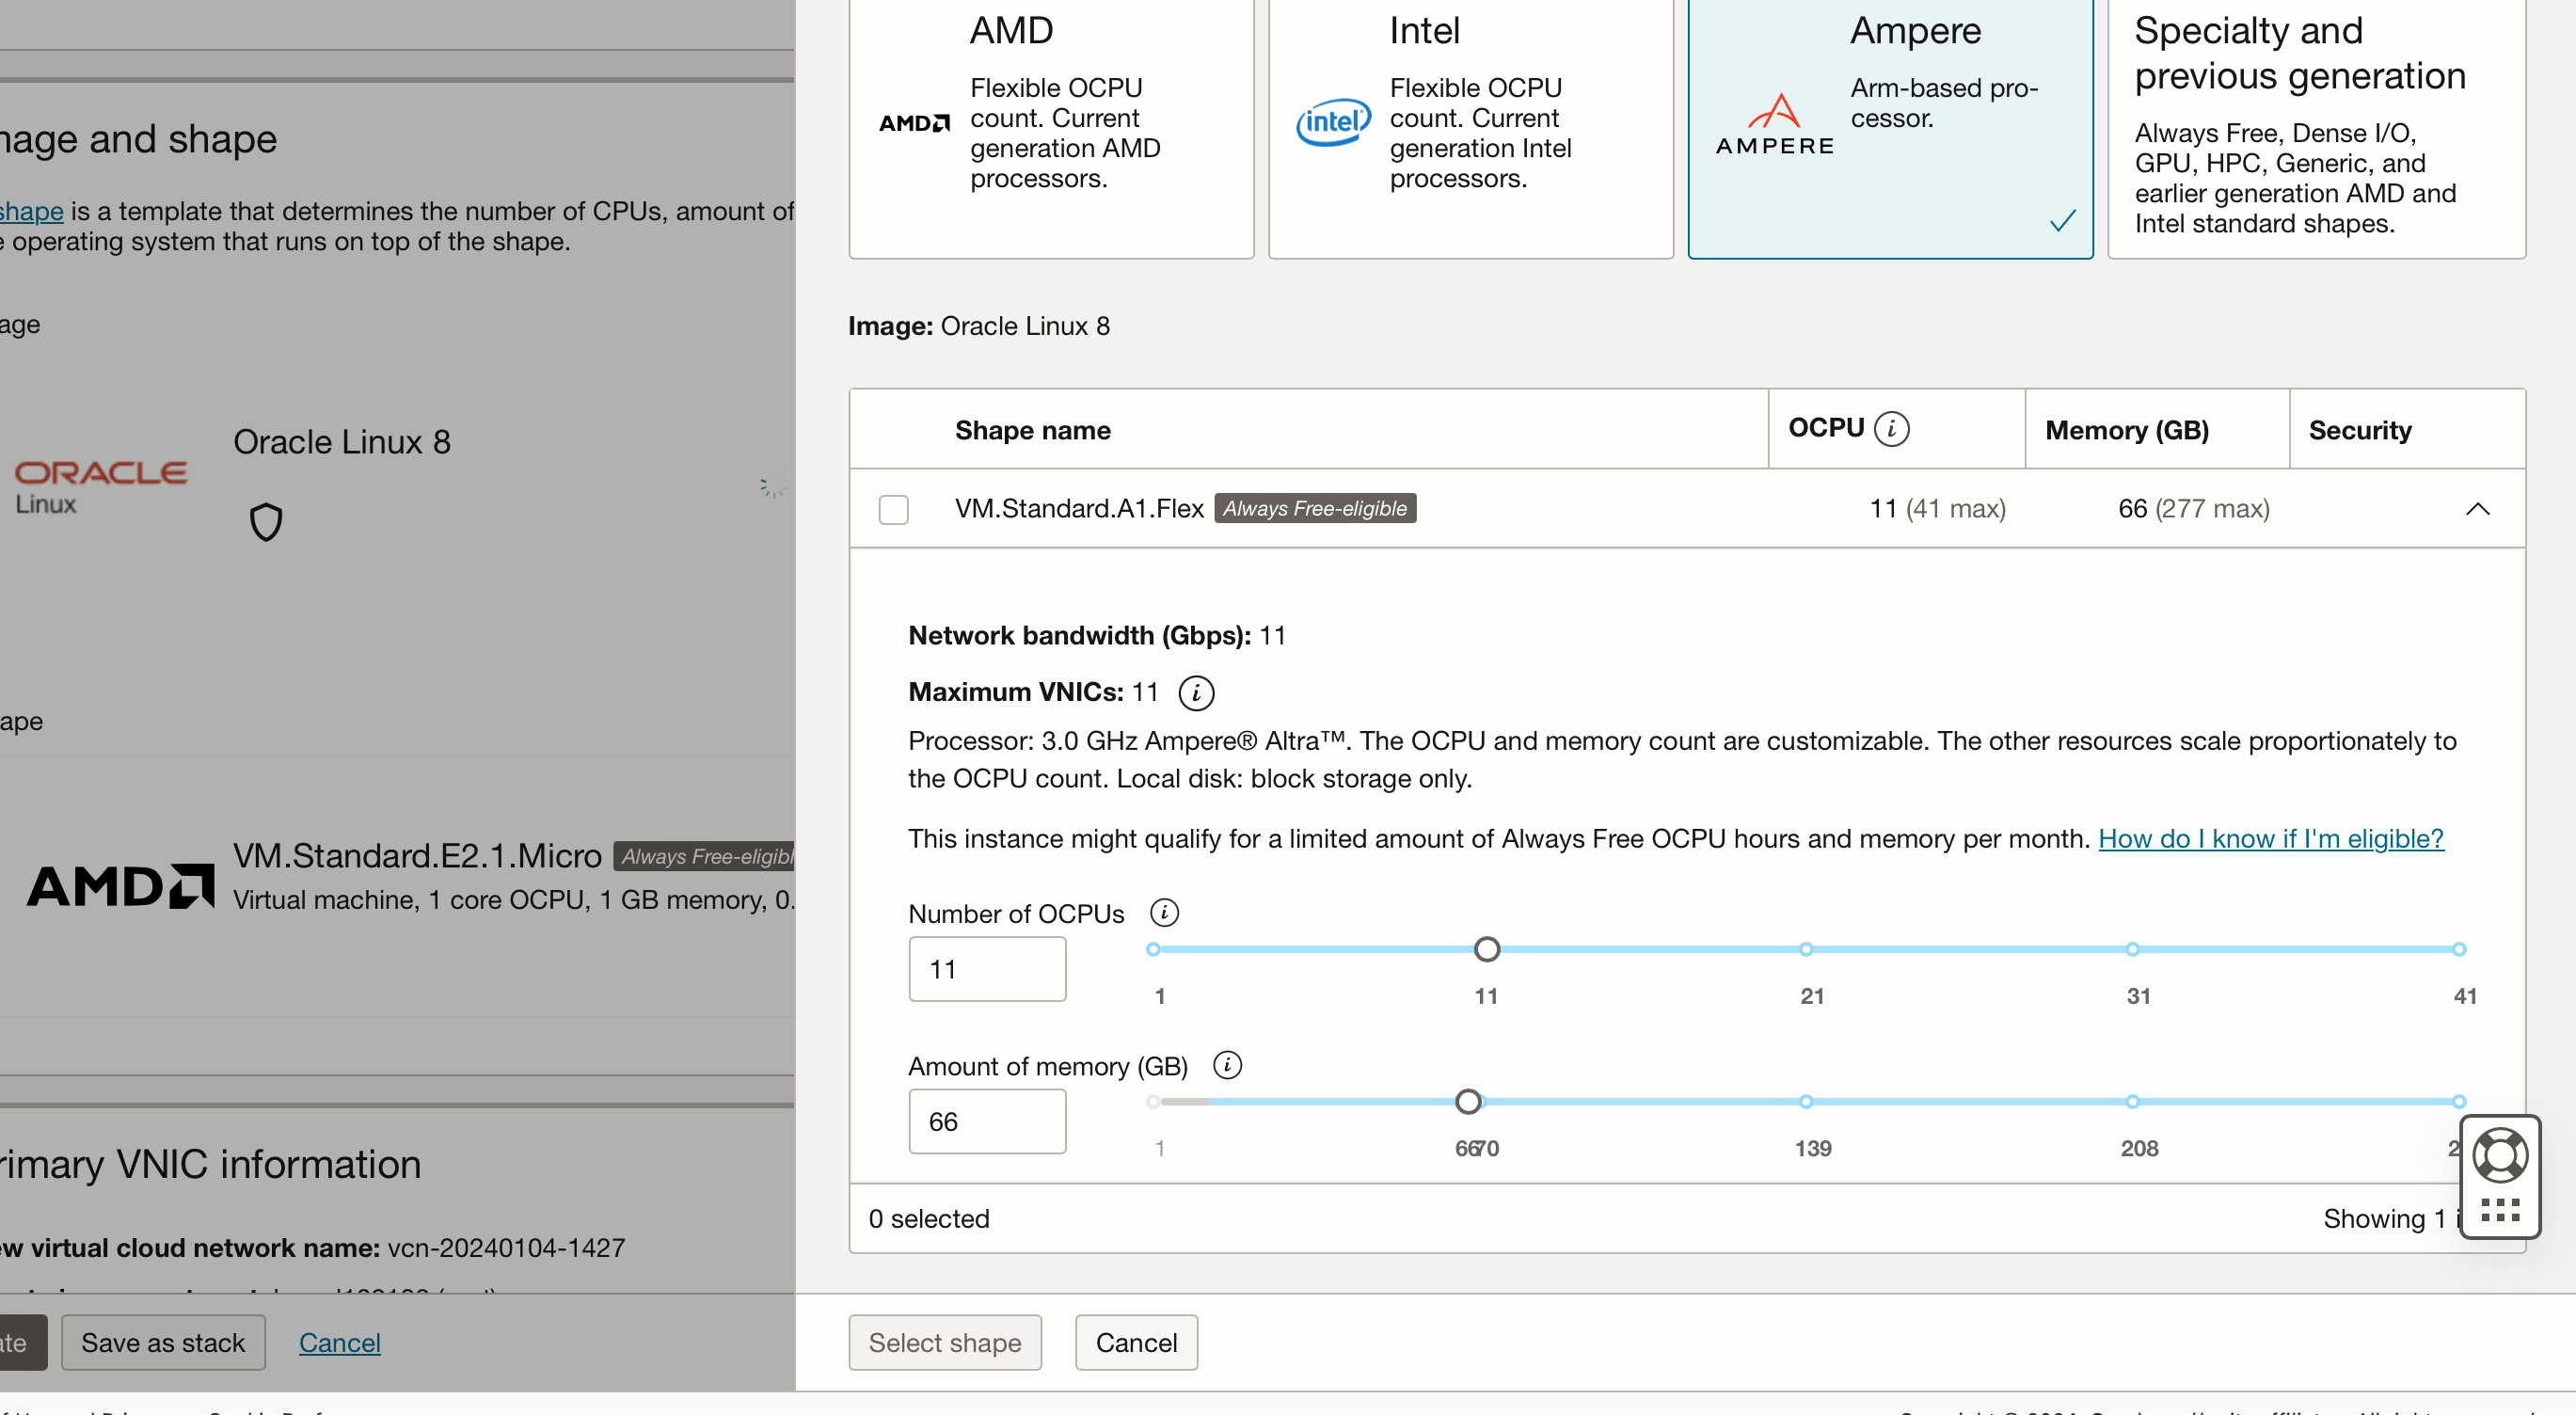Screen dimensions: 2576x1415
Task: Set memory slider to the 208 tick
Action: coord(2132,1102)
